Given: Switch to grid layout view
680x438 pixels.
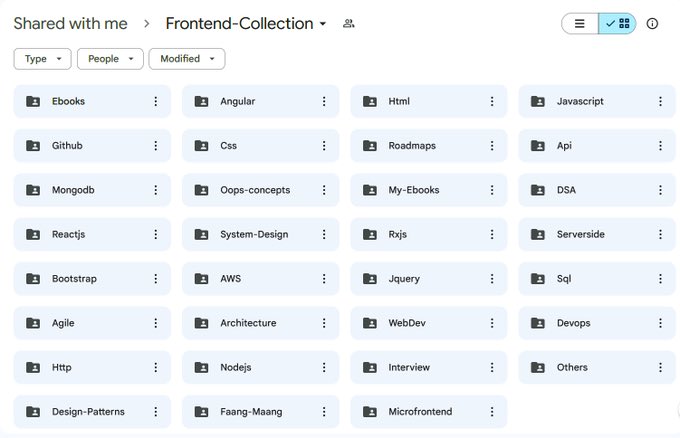Looking at the screenshot, I should point(617,23).
